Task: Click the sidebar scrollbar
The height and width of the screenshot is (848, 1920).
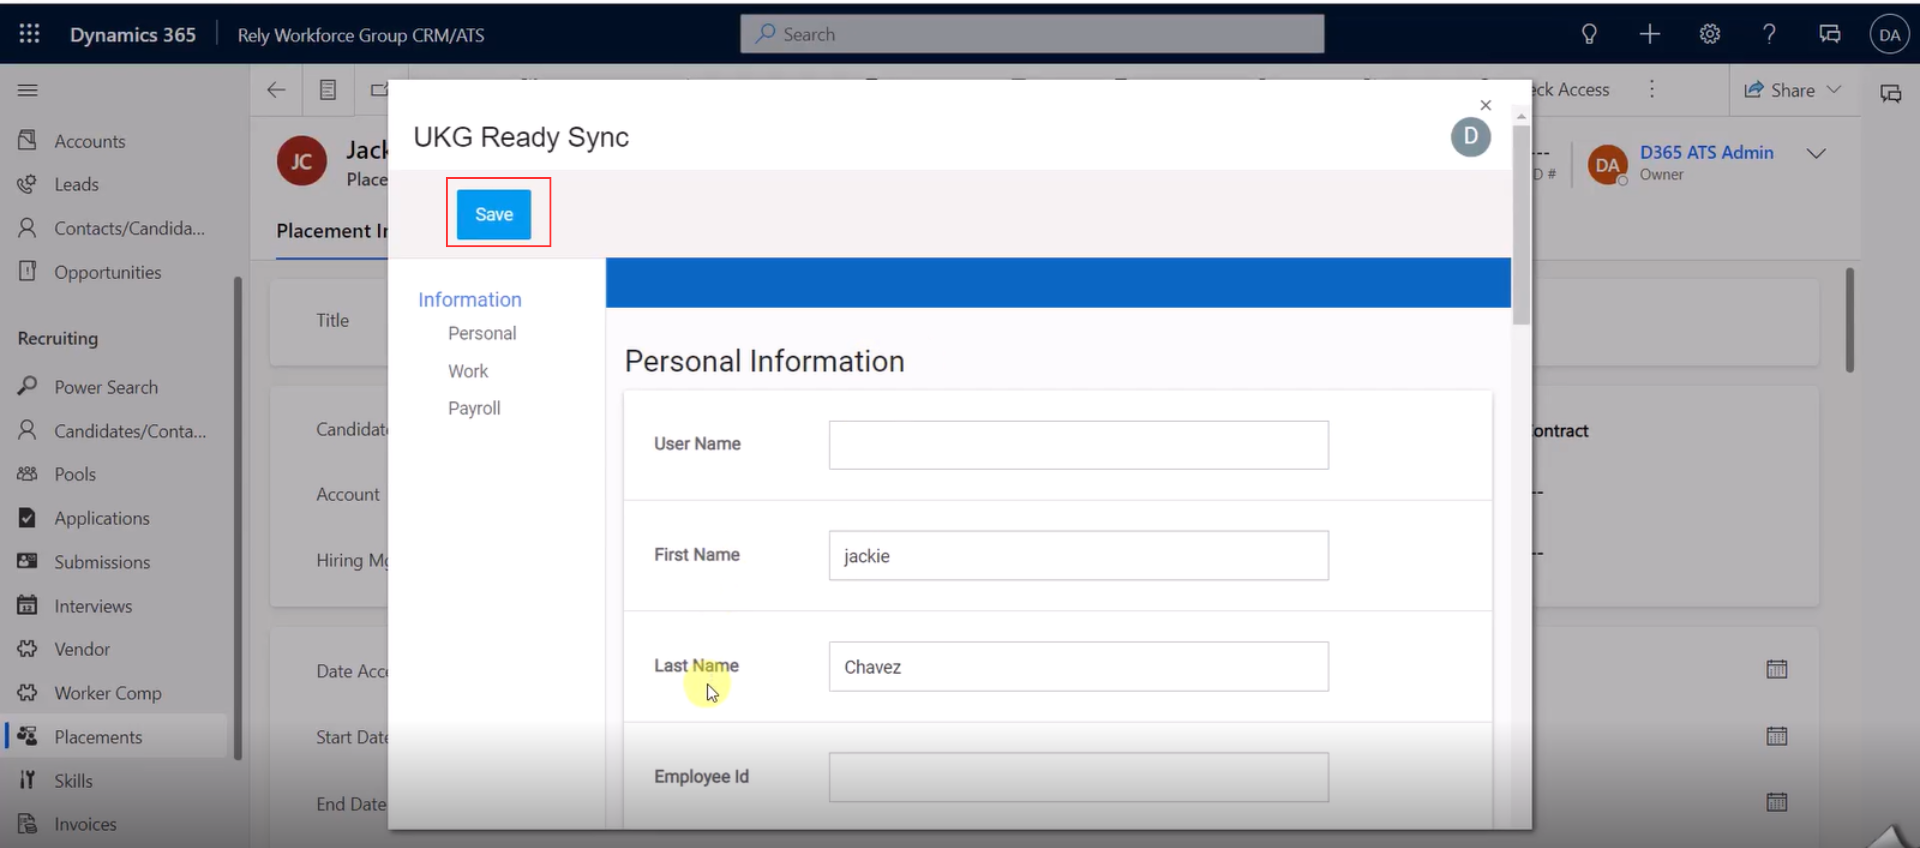Action: click(238, 518)
